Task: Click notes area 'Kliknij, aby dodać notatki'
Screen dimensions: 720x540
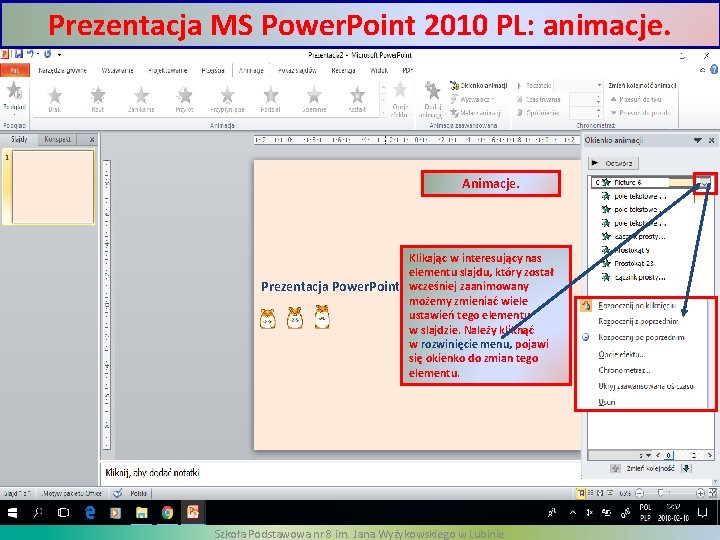Action: tap(340, 472)
